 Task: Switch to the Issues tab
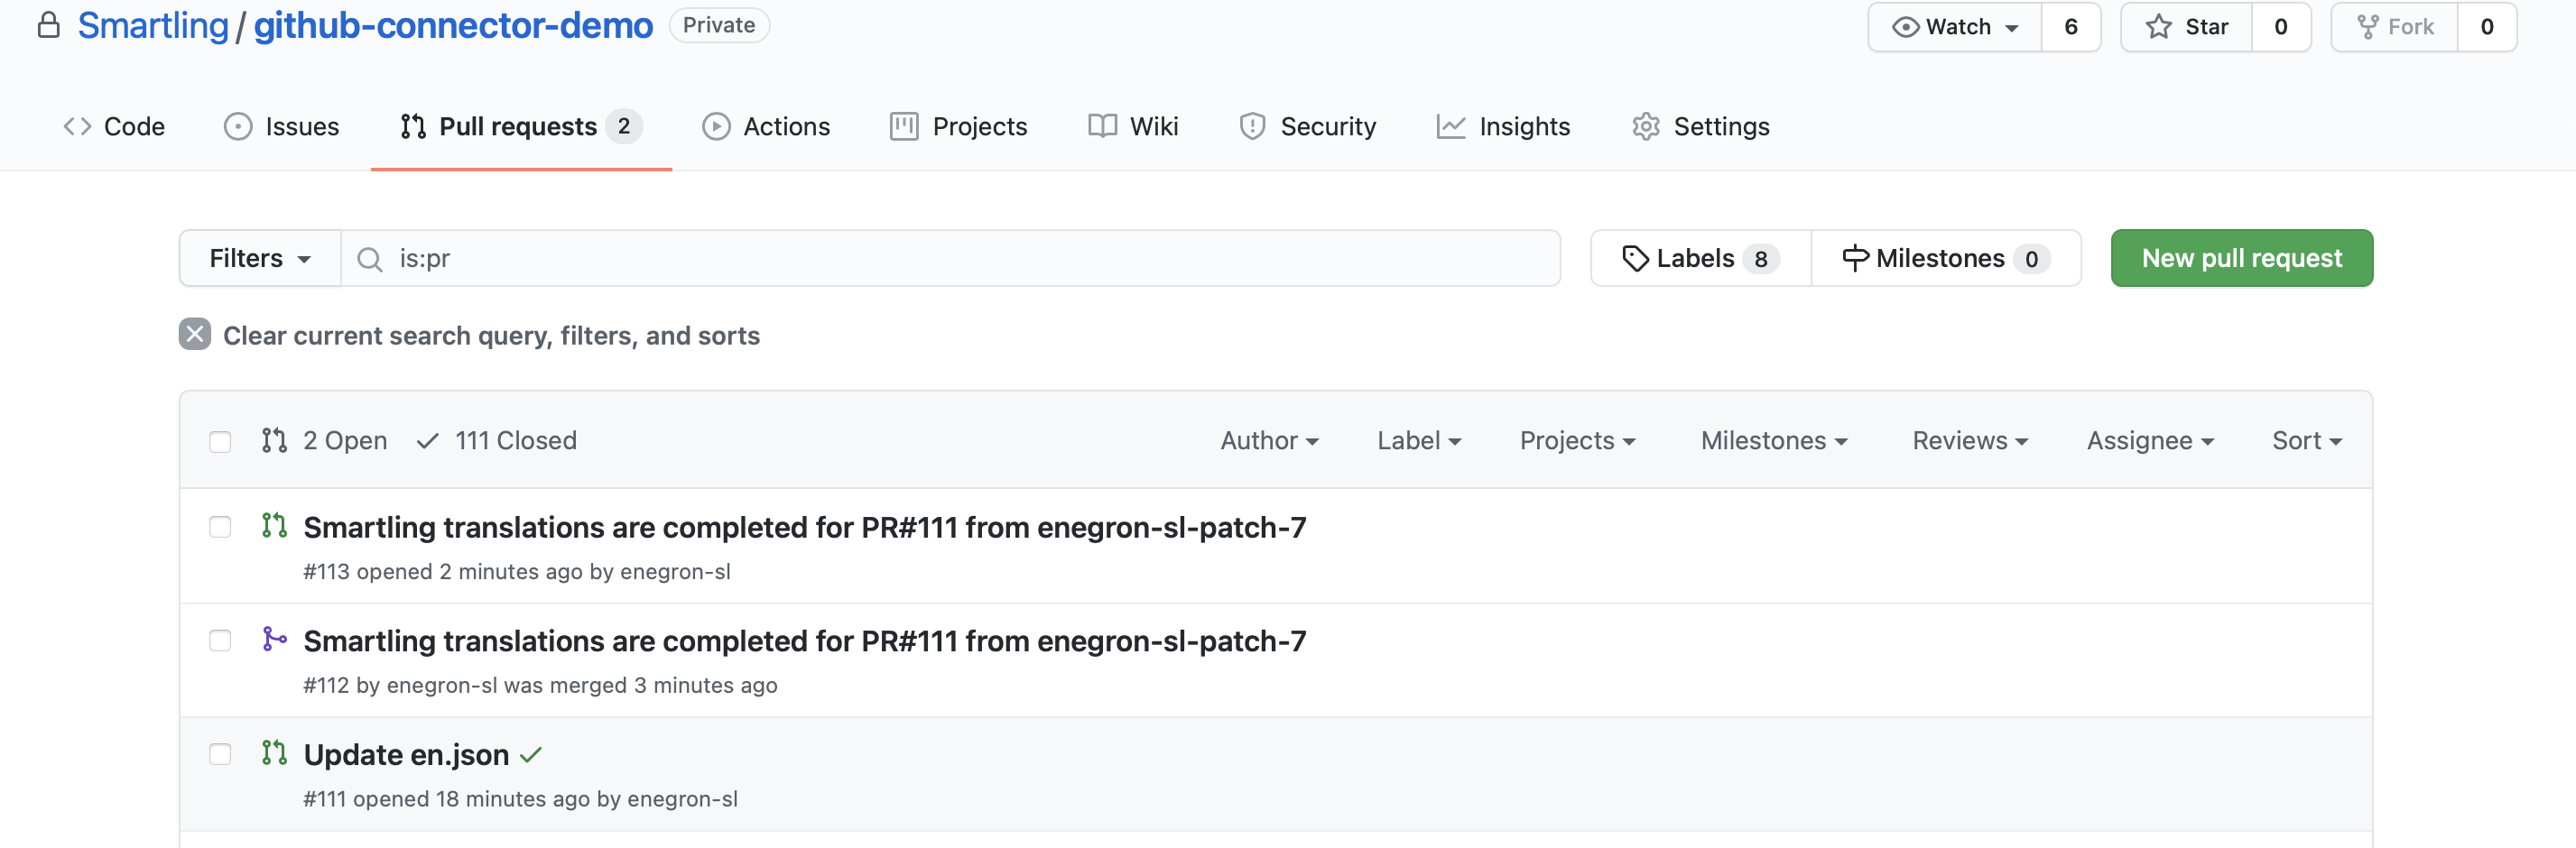click(x=282, y=127)
